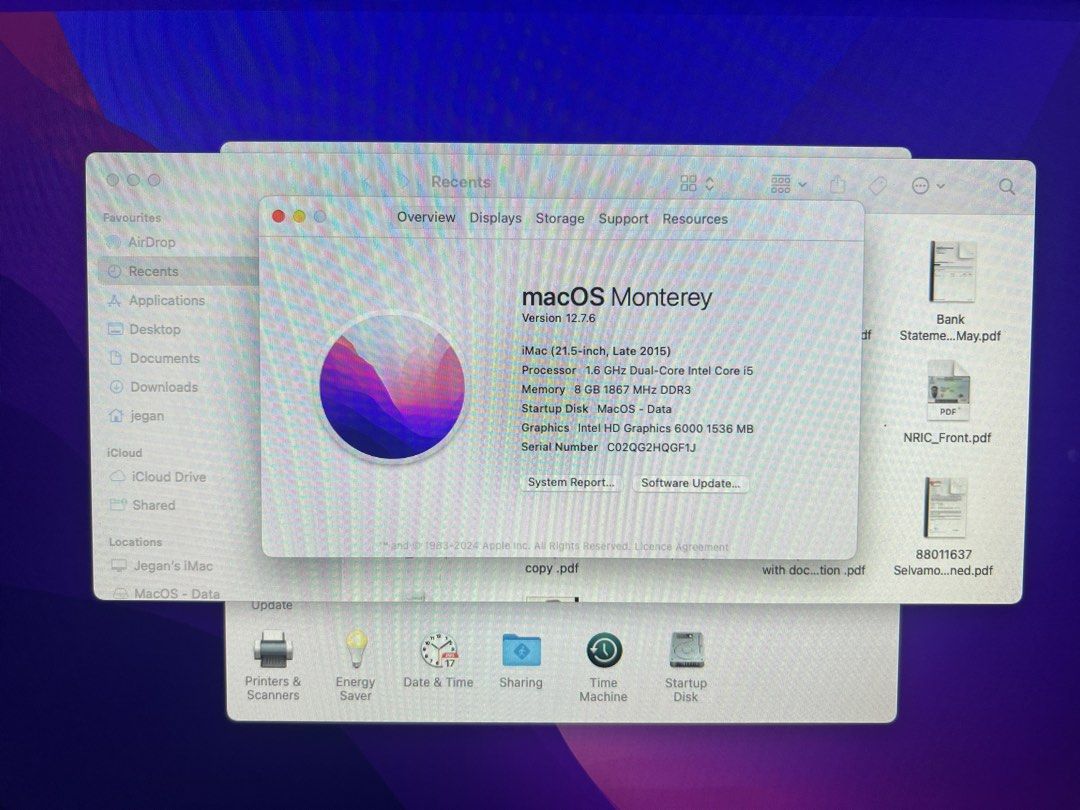Open the Finder group-by dropdown
Image resolution: width=1080 pixels, height=810 pixels.
click(788, 184)
